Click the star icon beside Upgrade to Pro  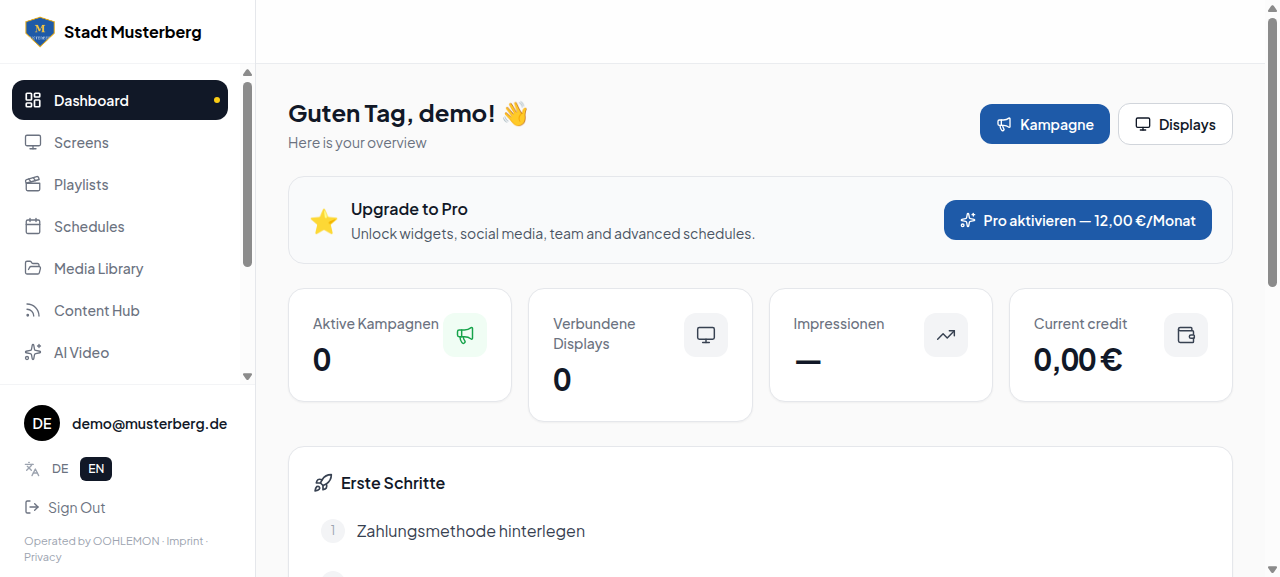324,221
